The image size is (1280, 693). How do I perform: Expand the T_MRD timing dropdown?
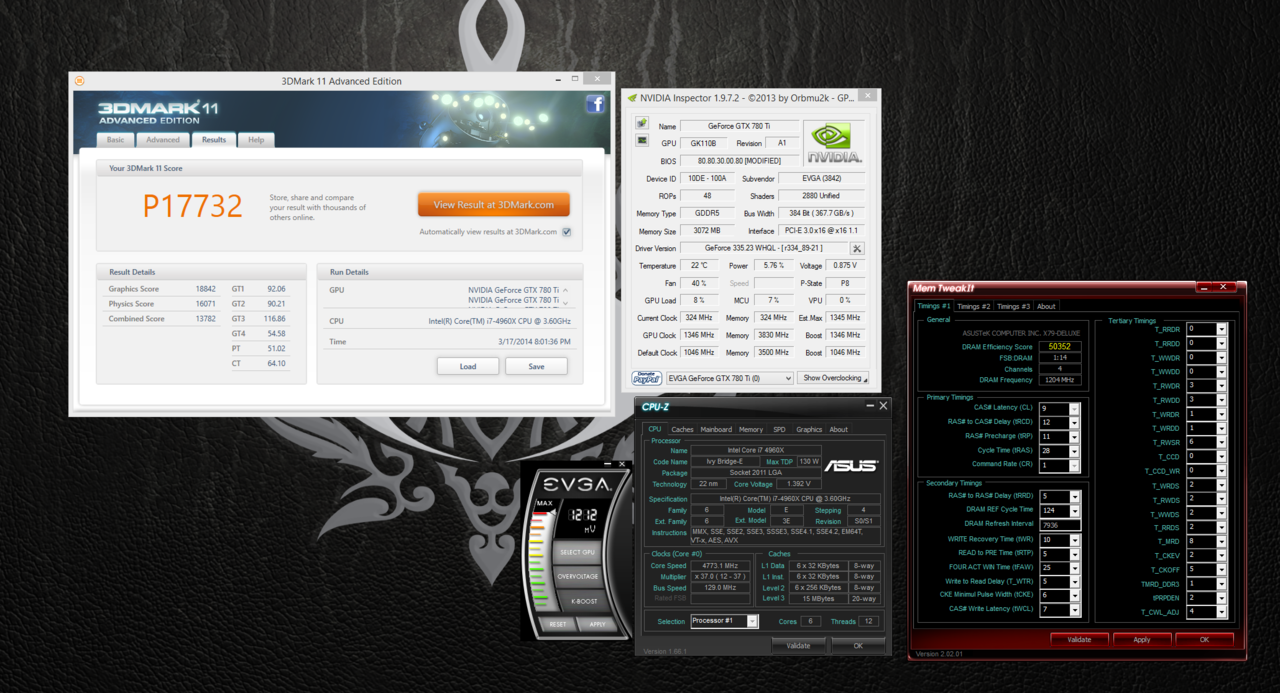[x=1221, y=541]
